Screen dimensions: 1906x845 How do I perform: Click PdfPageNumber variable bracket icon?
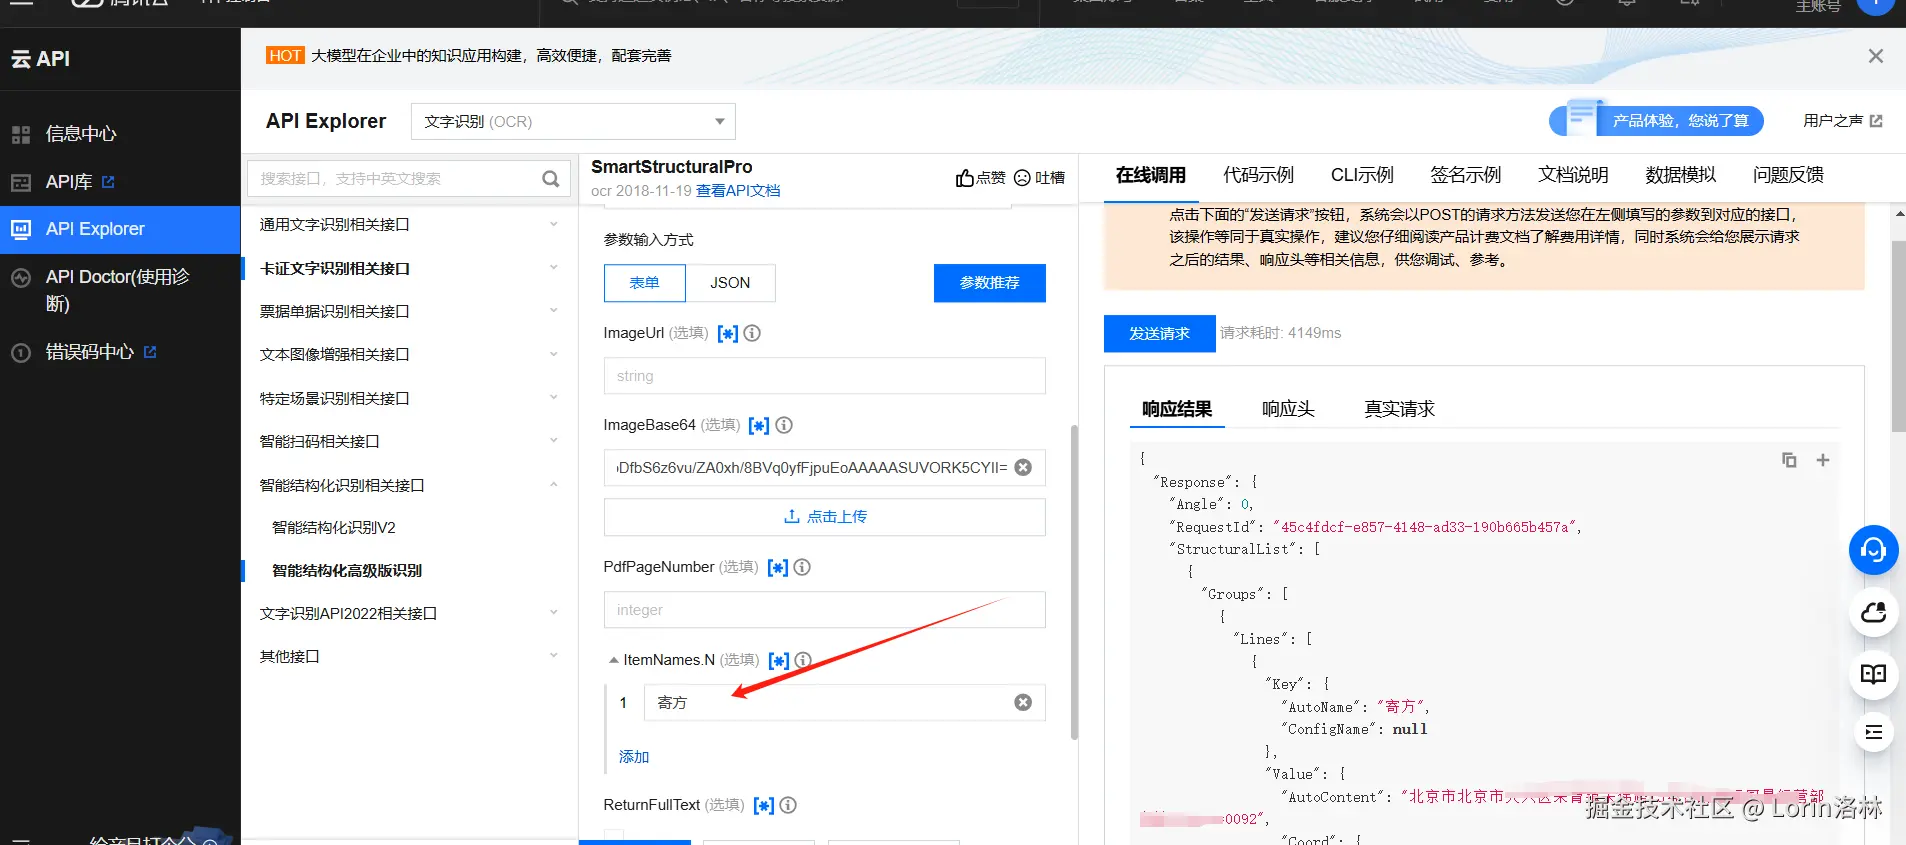pyautogui.click(x=778, y=568)
